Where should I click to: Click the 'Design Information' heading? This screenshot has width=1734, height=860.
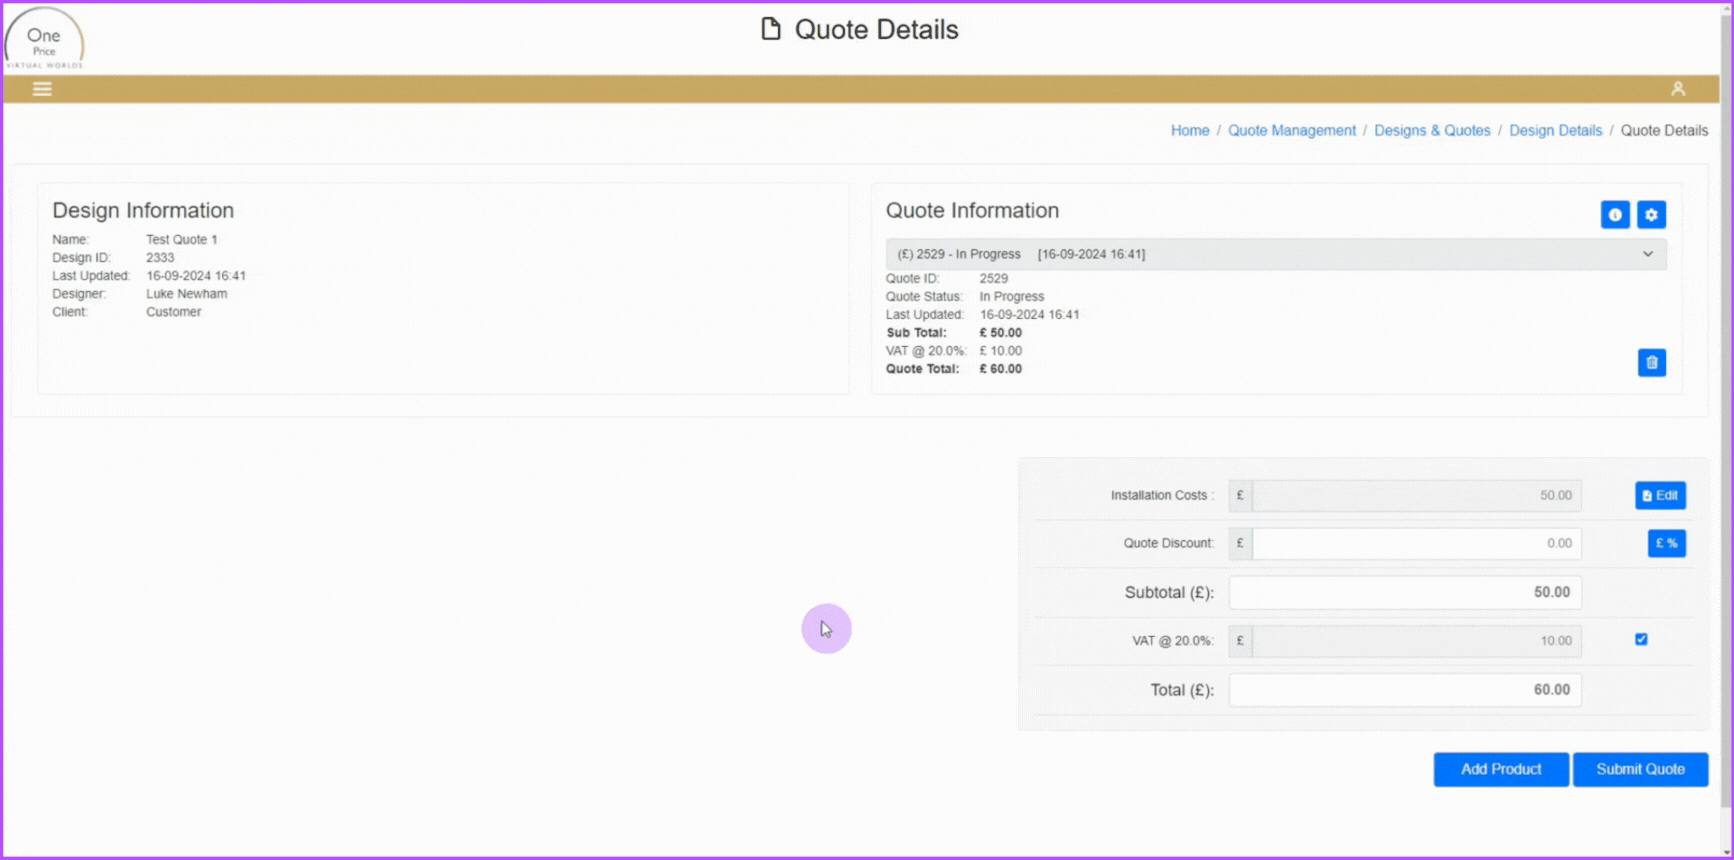[x=143, y=211]
